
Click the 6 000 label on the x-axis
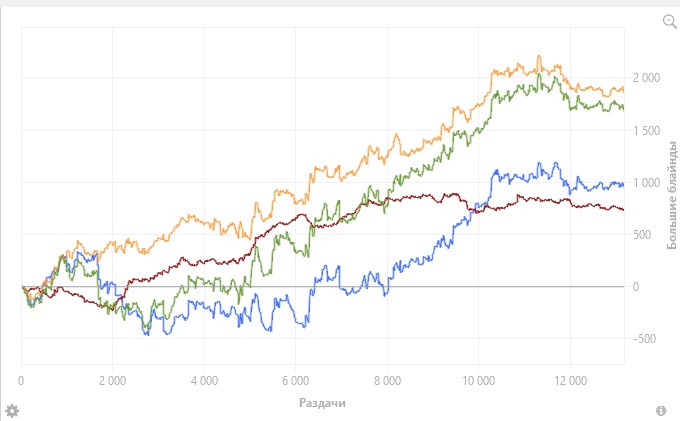point(295,381)
